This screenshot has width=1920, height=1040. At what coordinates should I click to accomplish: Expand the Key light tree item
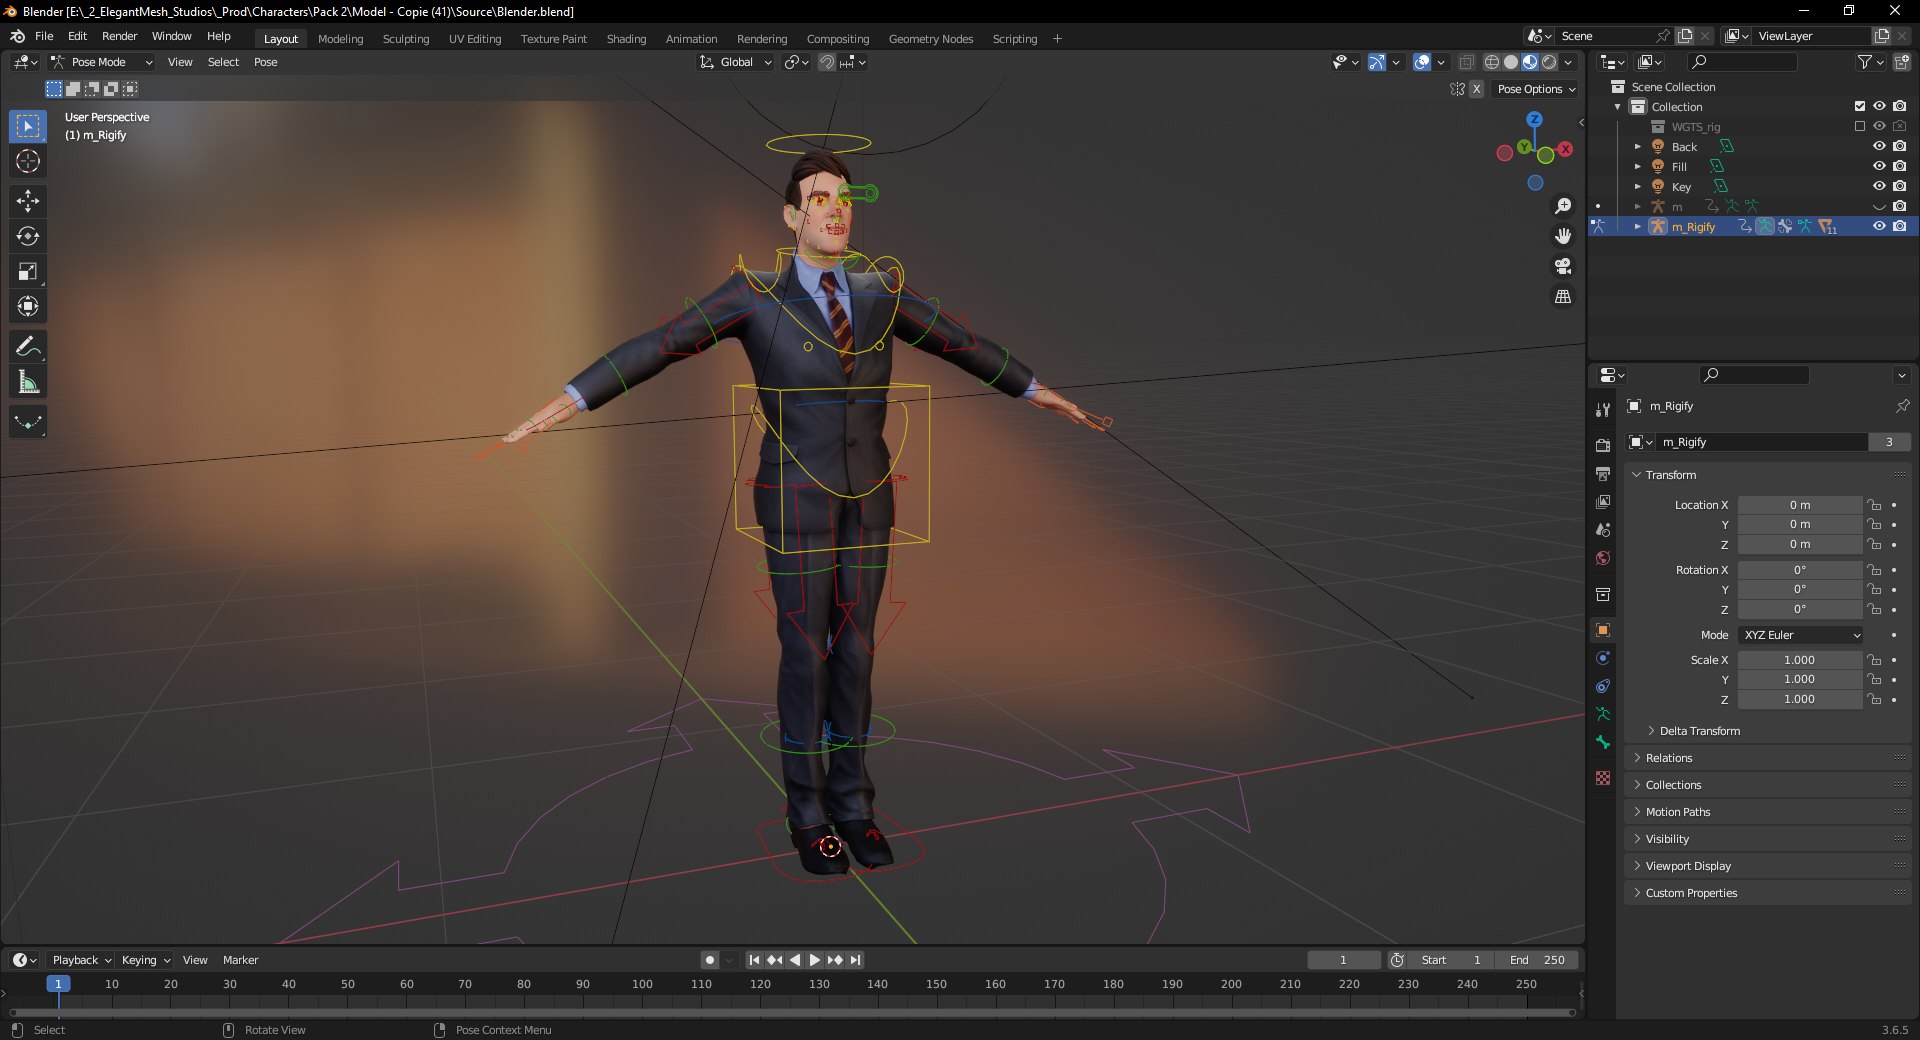(x=1638, y=186)
